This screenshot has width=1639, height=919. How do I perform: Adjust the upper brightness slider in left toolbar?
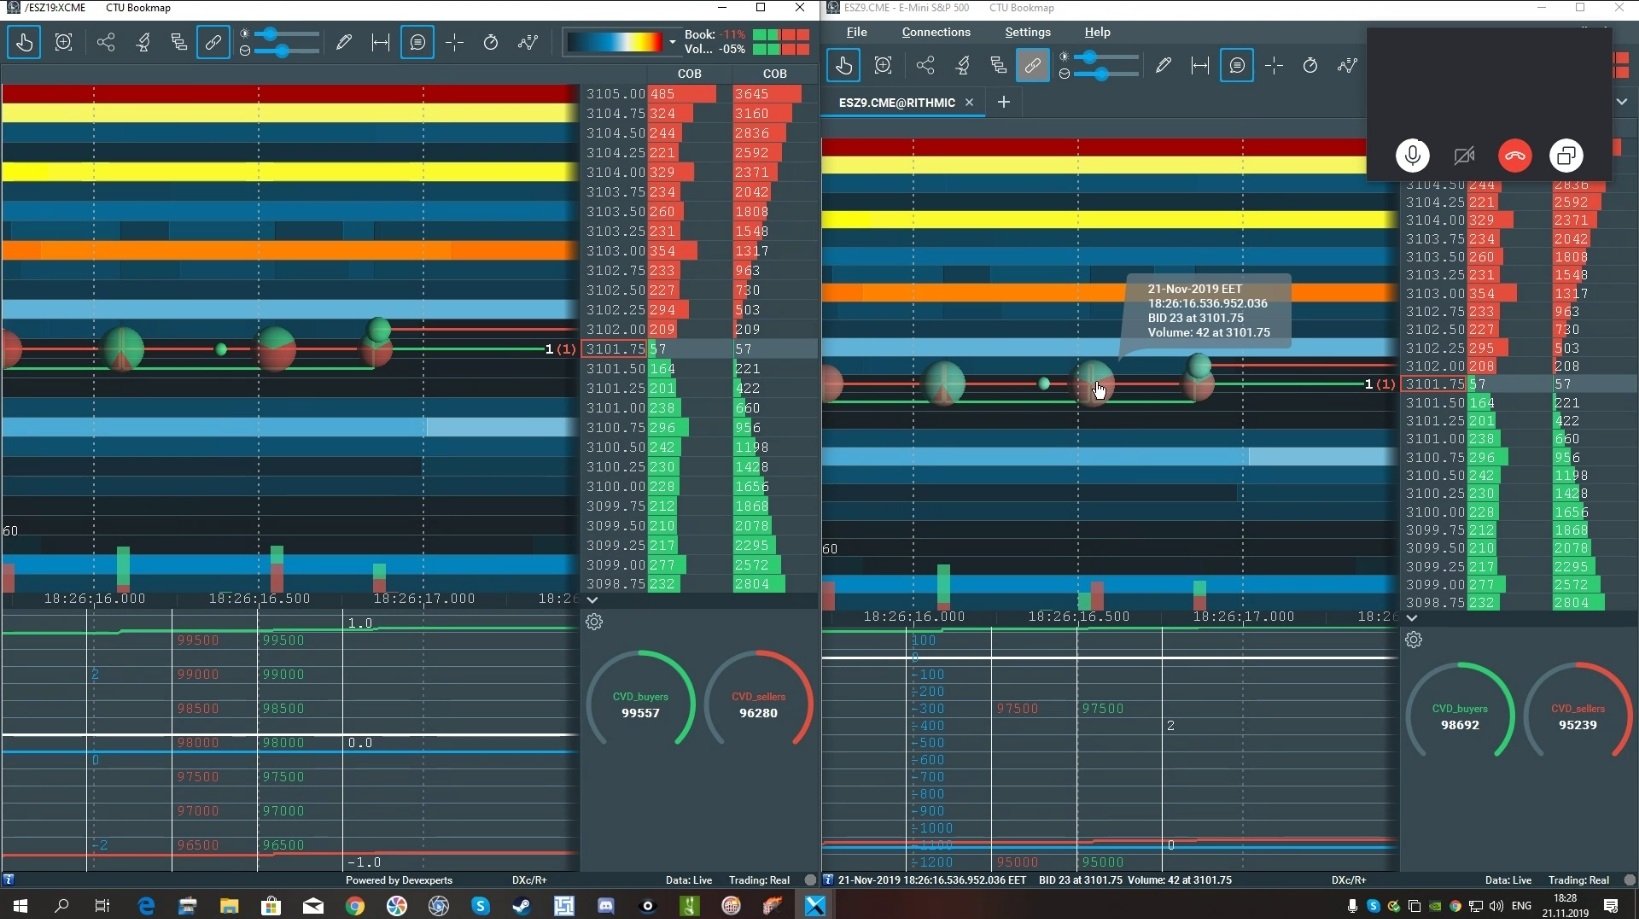coord(270,34)
